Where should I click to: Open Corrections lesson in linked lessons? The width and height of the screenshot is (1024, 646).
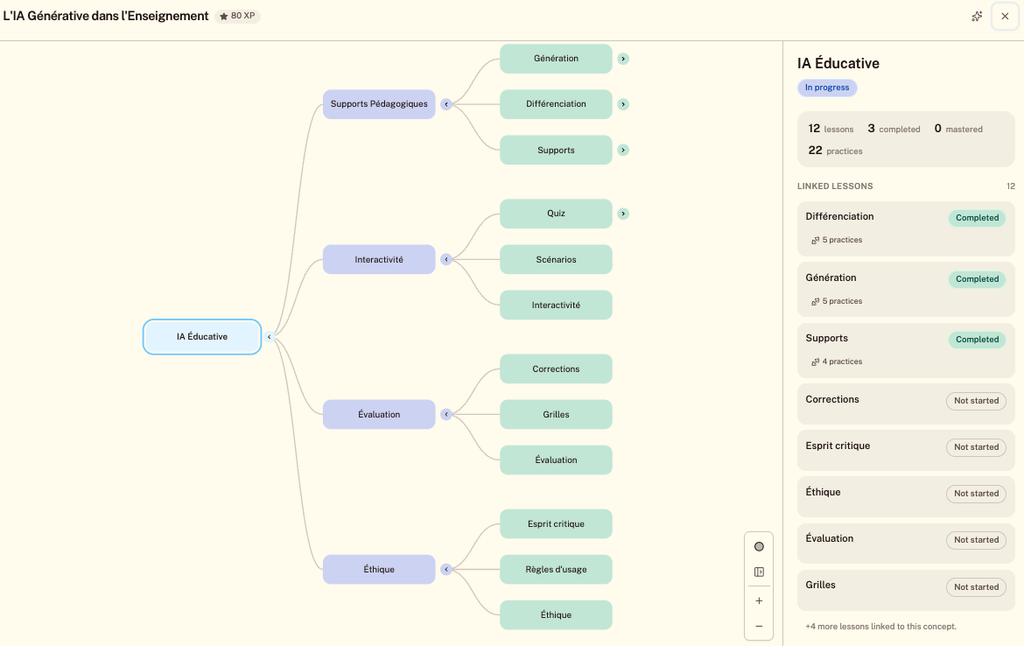click(906, 404)
